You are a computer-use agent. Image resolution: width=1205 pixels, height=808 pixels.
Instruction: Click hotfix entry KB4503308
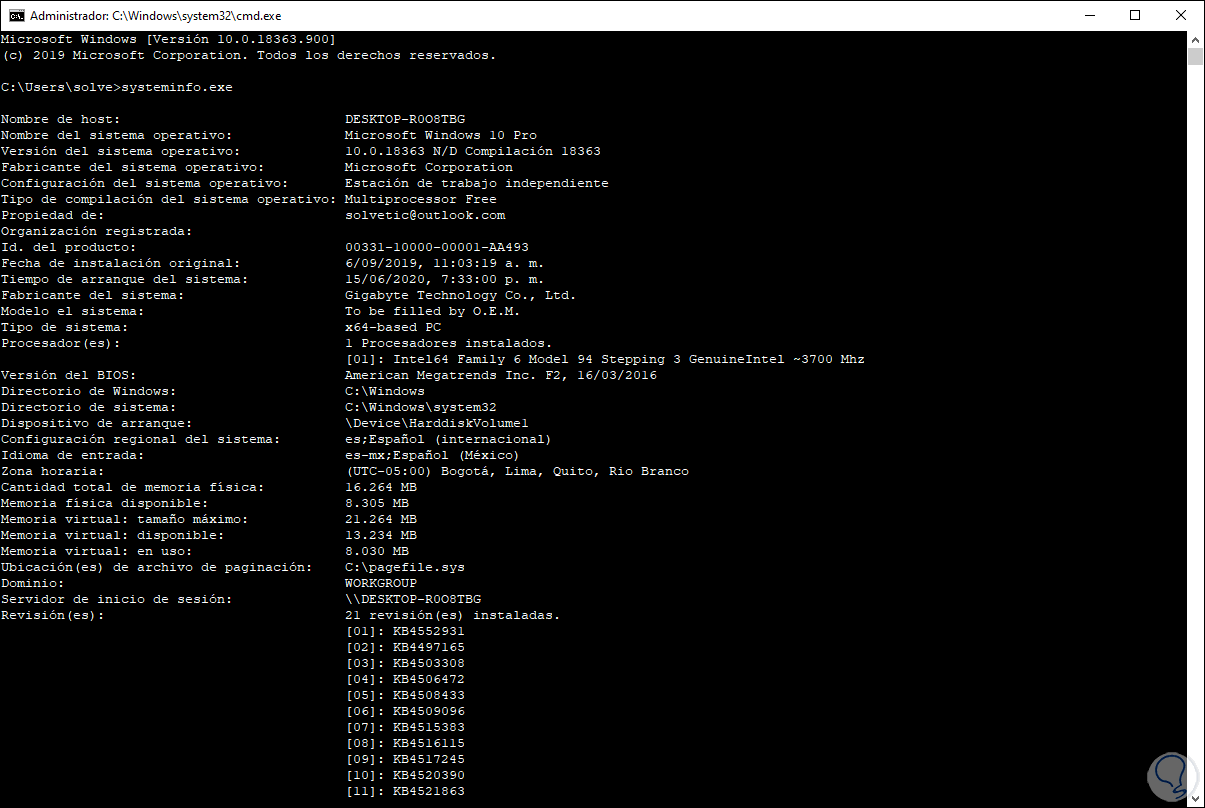click(x=405, y=663)
